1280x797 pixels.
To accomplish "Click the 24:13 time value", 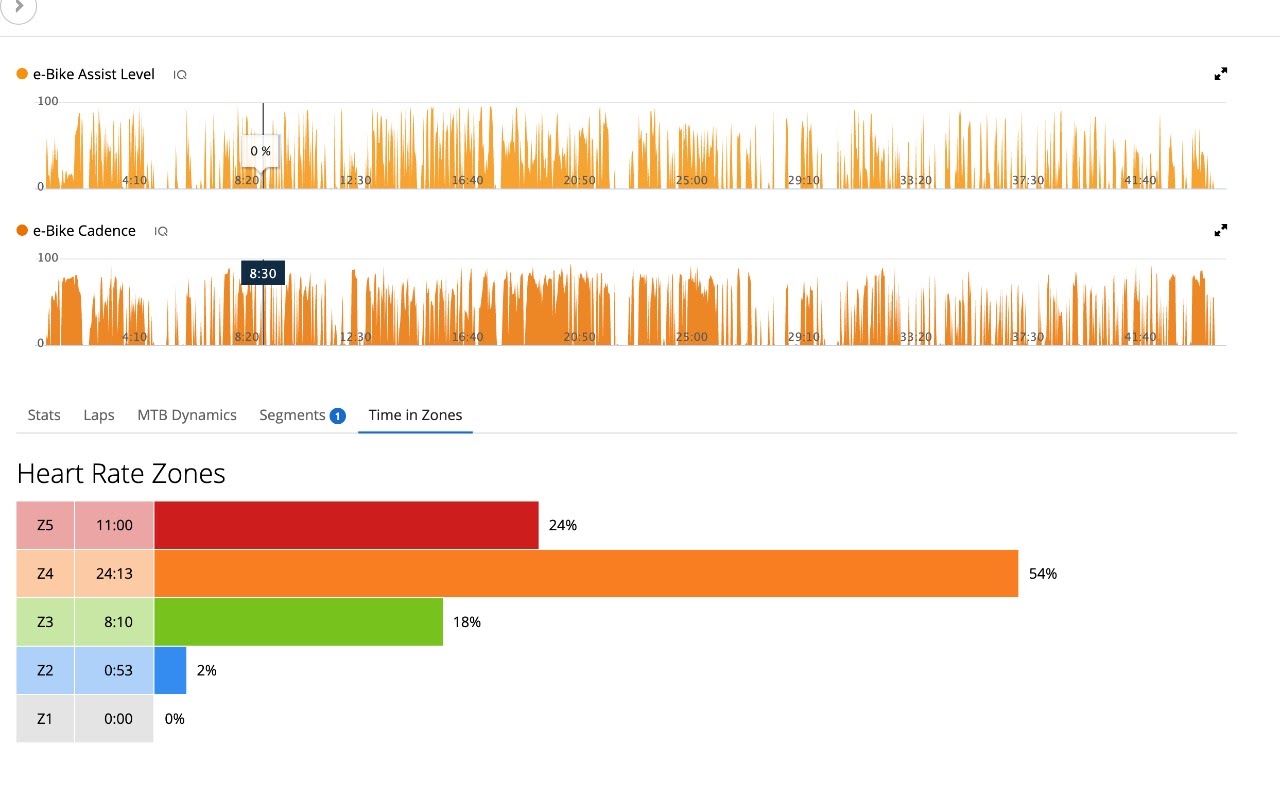I will tap(114, 573).
